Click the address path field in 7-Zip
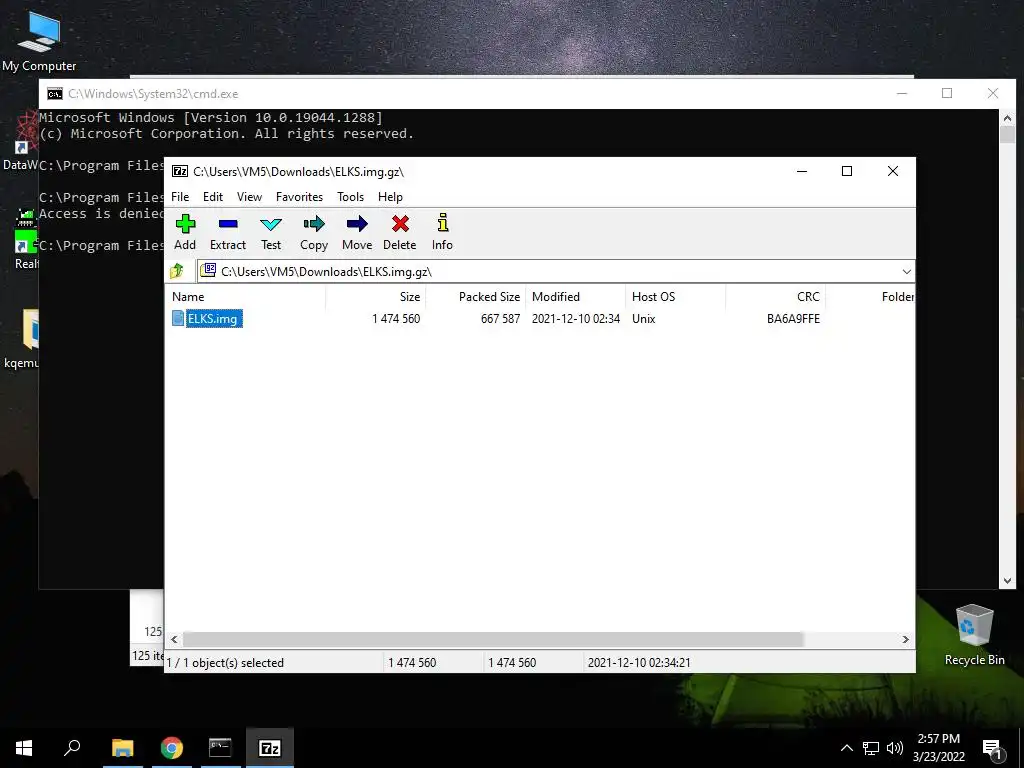This screenshot has width=1024, height=768. (555, 272)
